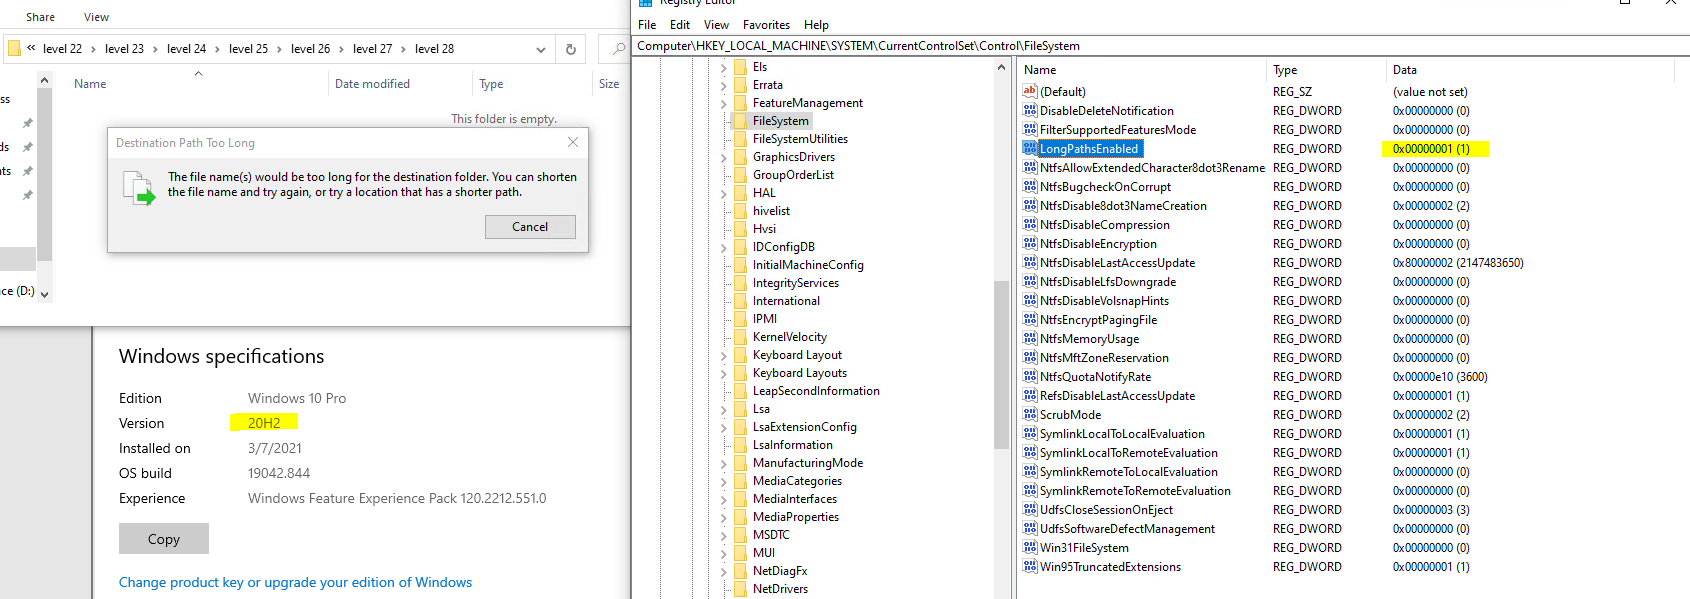Expand the Els registry key
The width and height of the screenshot is (1690, 599).
tap(723, 67)
